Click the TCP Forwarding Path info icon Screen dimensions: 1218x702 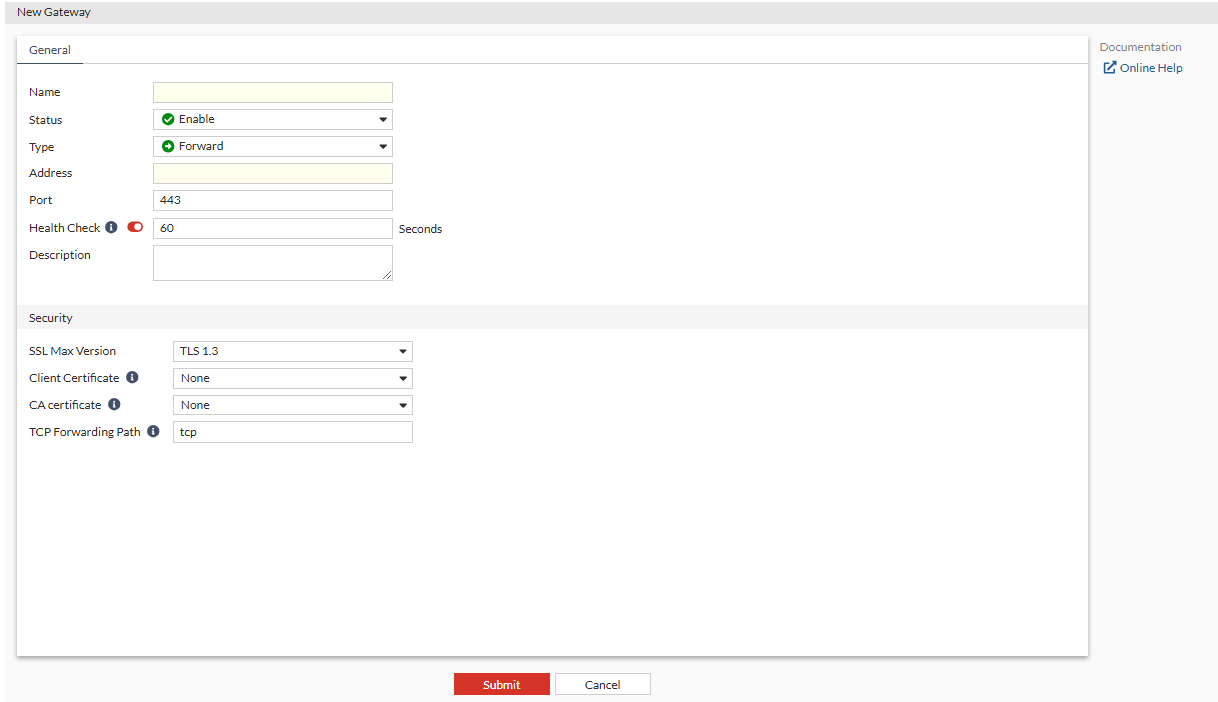pyautogui.click(x=152, y=431)
